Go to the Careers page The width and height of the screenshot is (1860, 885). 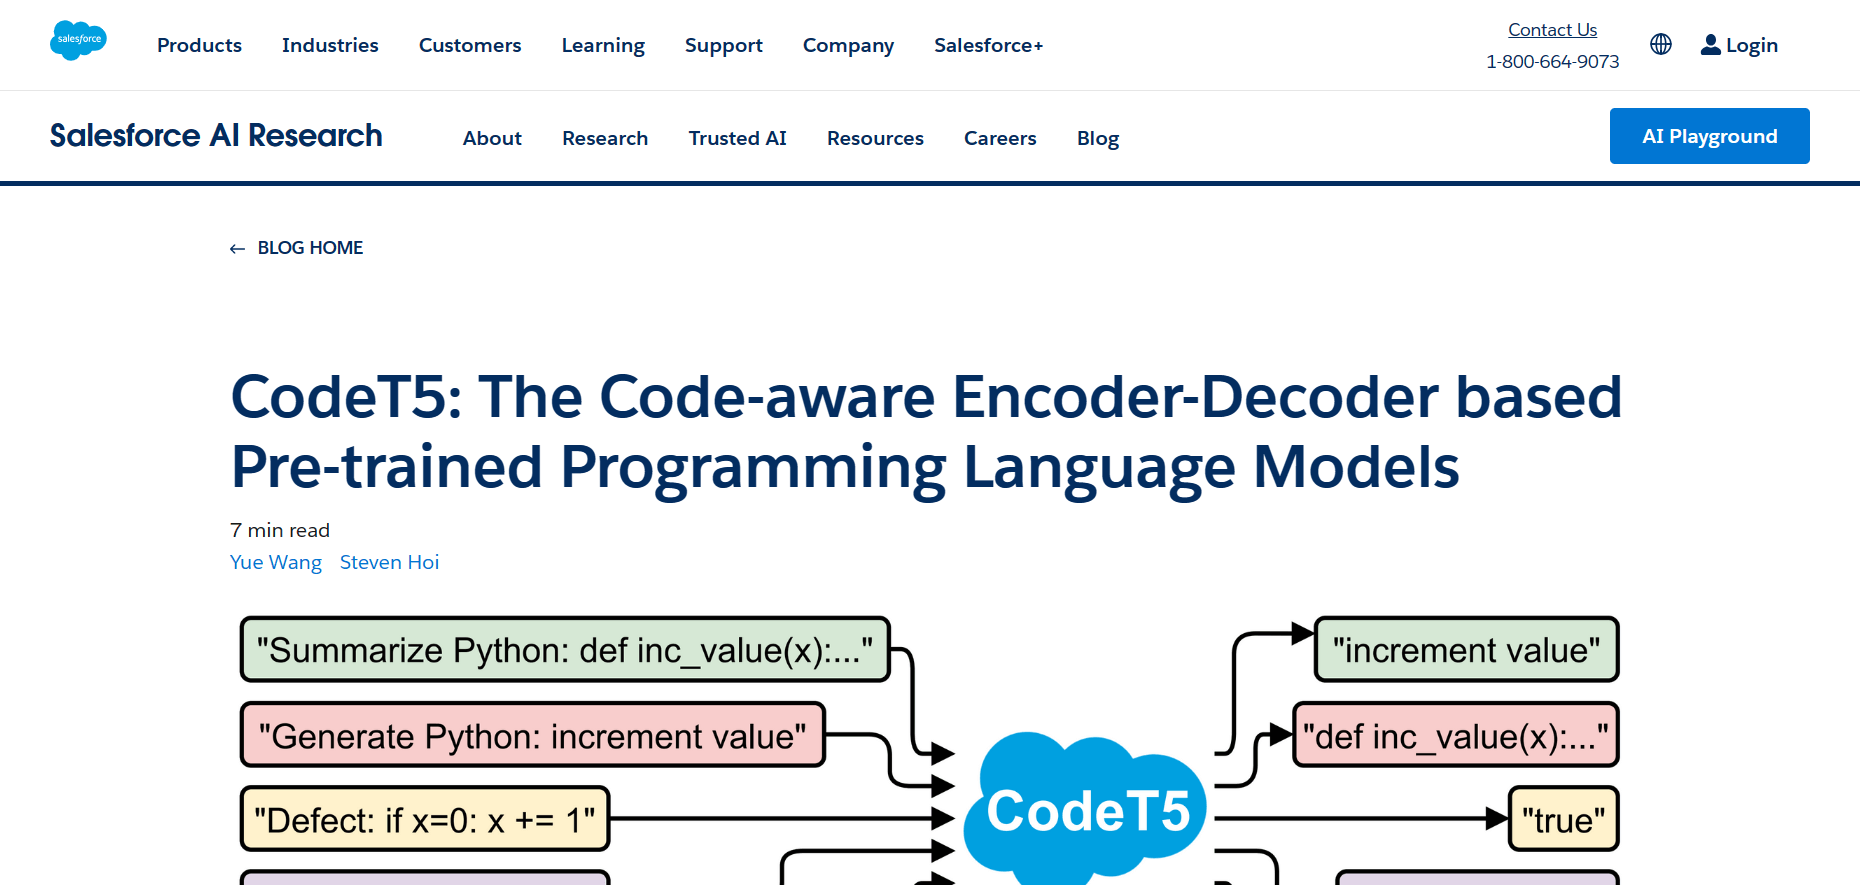point(1000,138)
